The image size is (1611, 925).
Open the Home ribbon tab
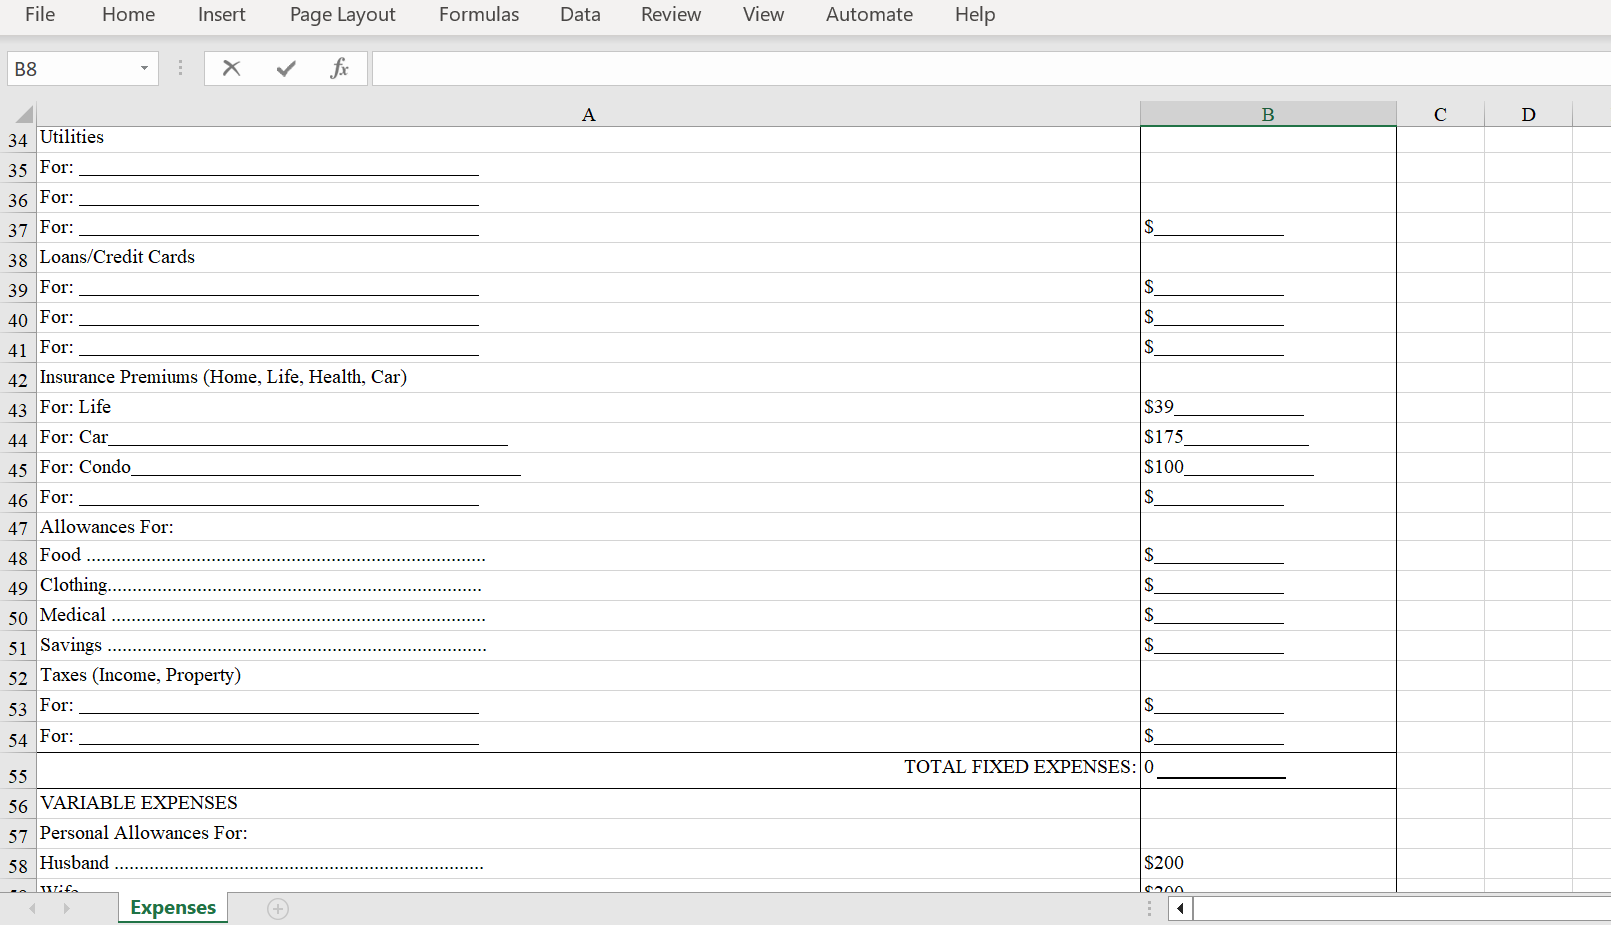click(128, 15)
